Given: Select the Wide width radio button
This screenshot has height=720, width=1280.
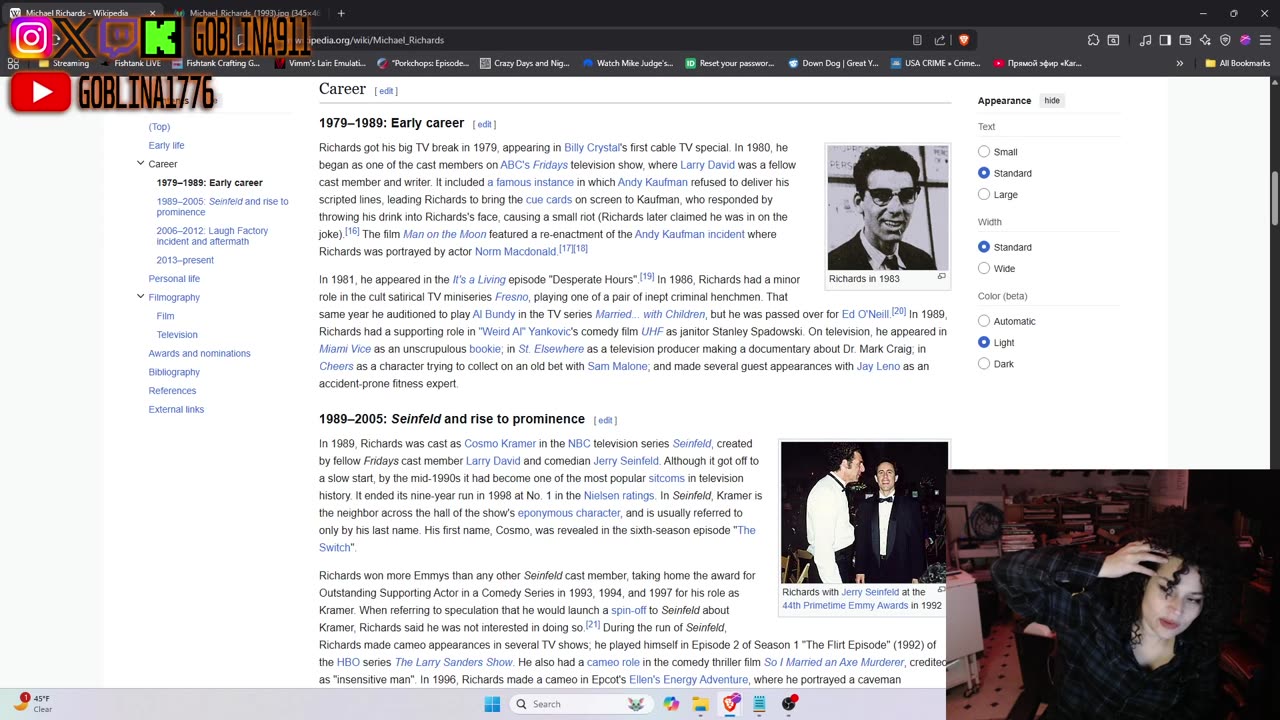Looking at the screenshot, I should click(984, 269).
